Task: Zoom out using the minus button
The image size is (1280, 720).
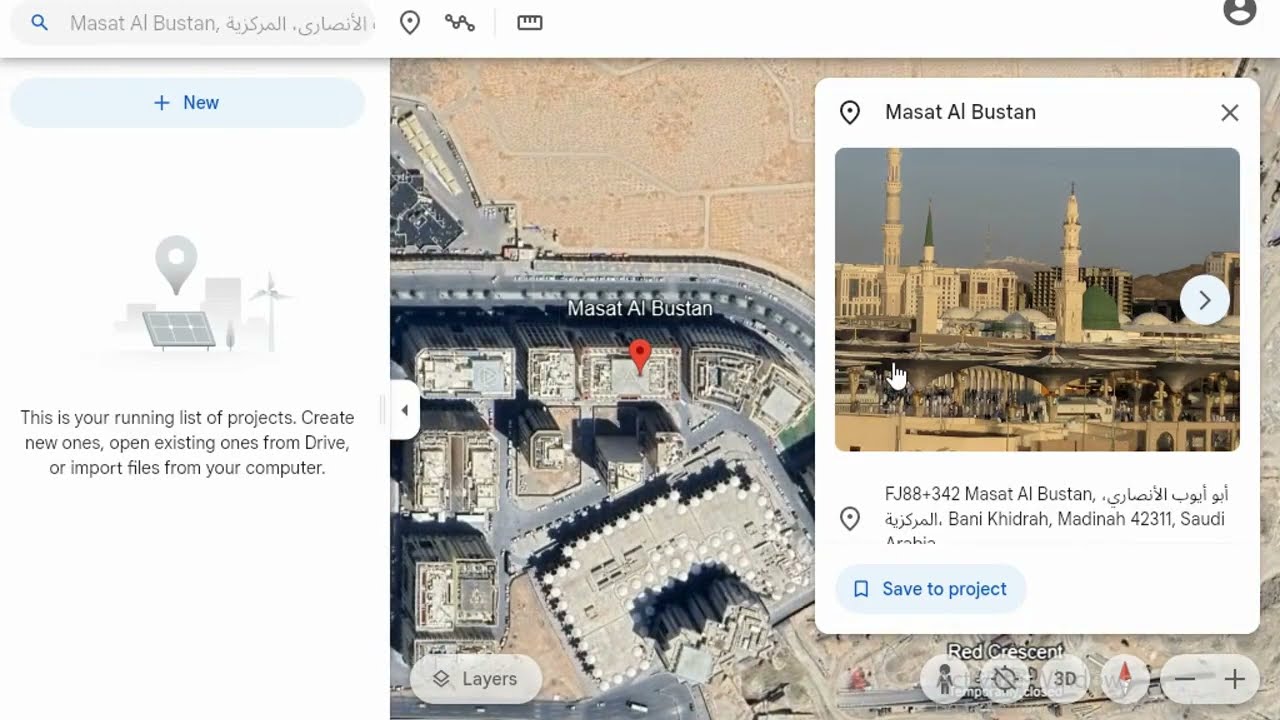Action: coord(1185,680)
